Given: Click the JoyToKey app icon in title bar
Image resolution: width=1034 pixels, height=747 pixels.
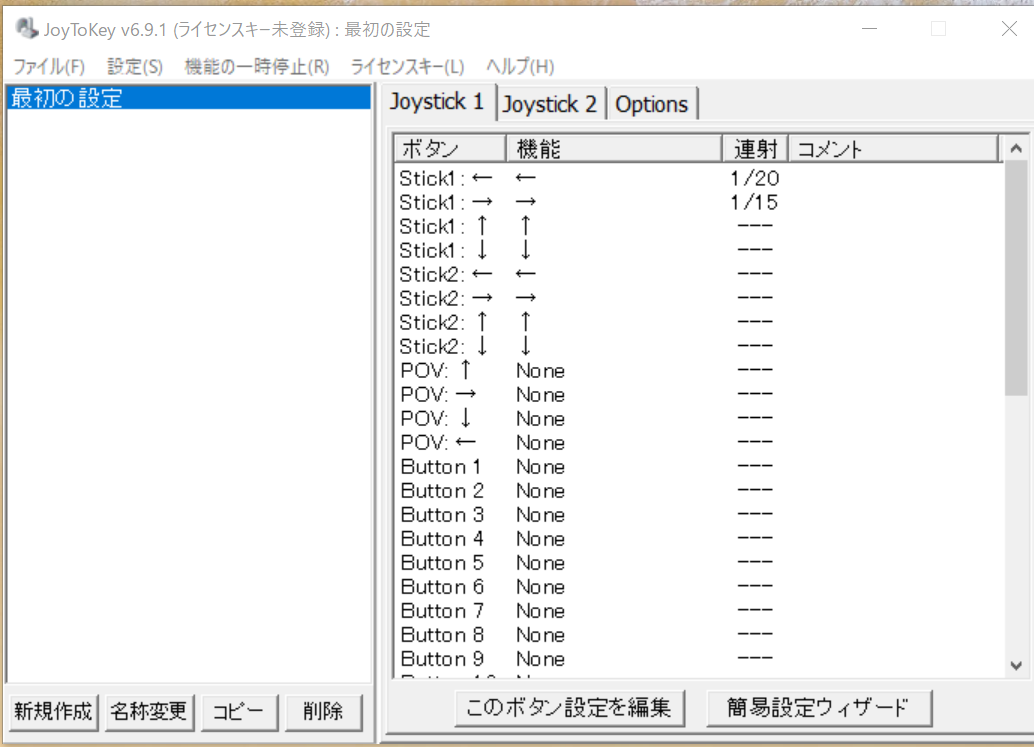Looking at the screenshot, I should (x=26, y=28).
